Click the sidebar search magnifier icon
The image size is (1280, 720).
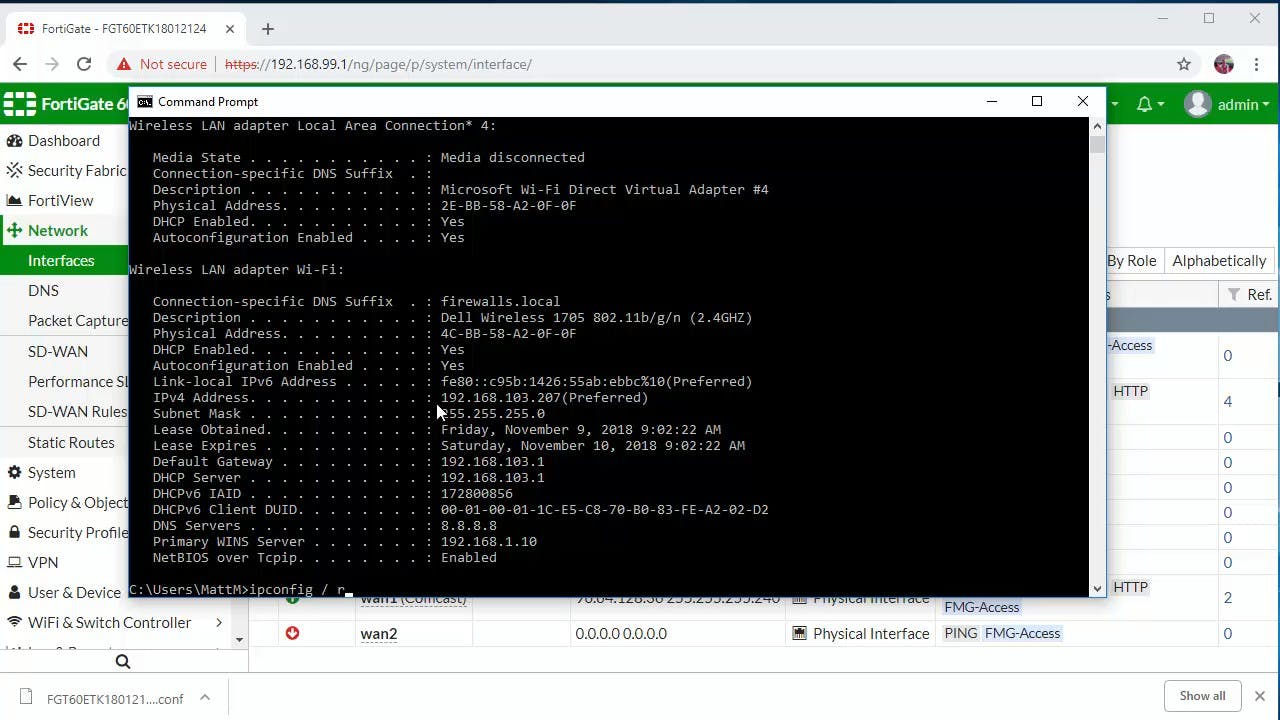click(123, 661)
